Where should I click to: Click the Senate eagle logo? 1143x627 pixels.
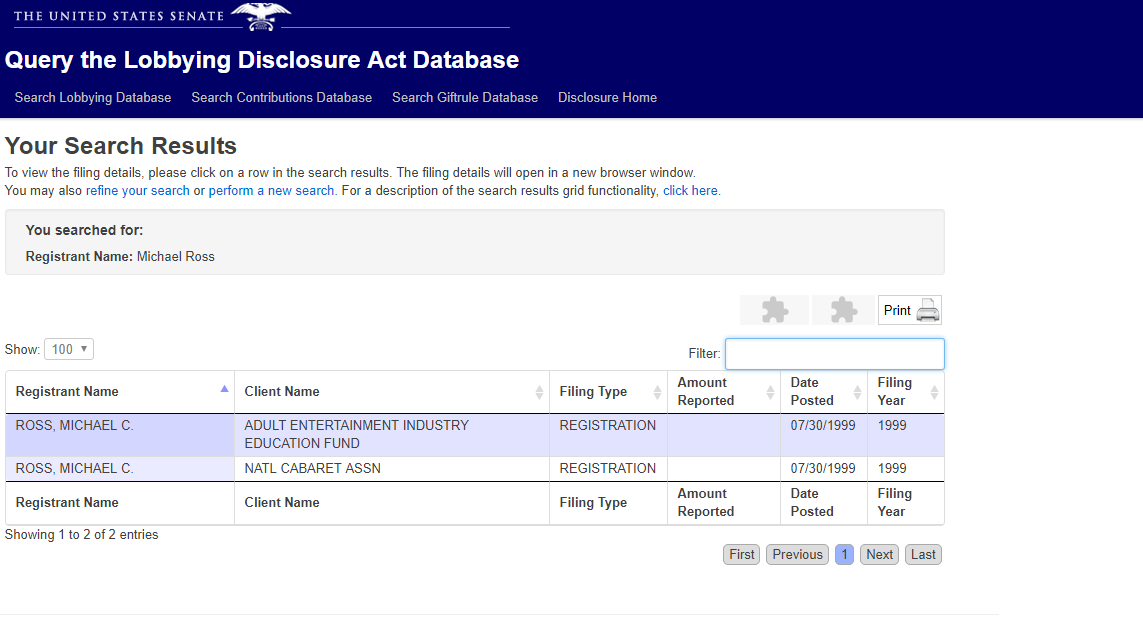coord(260,17)
